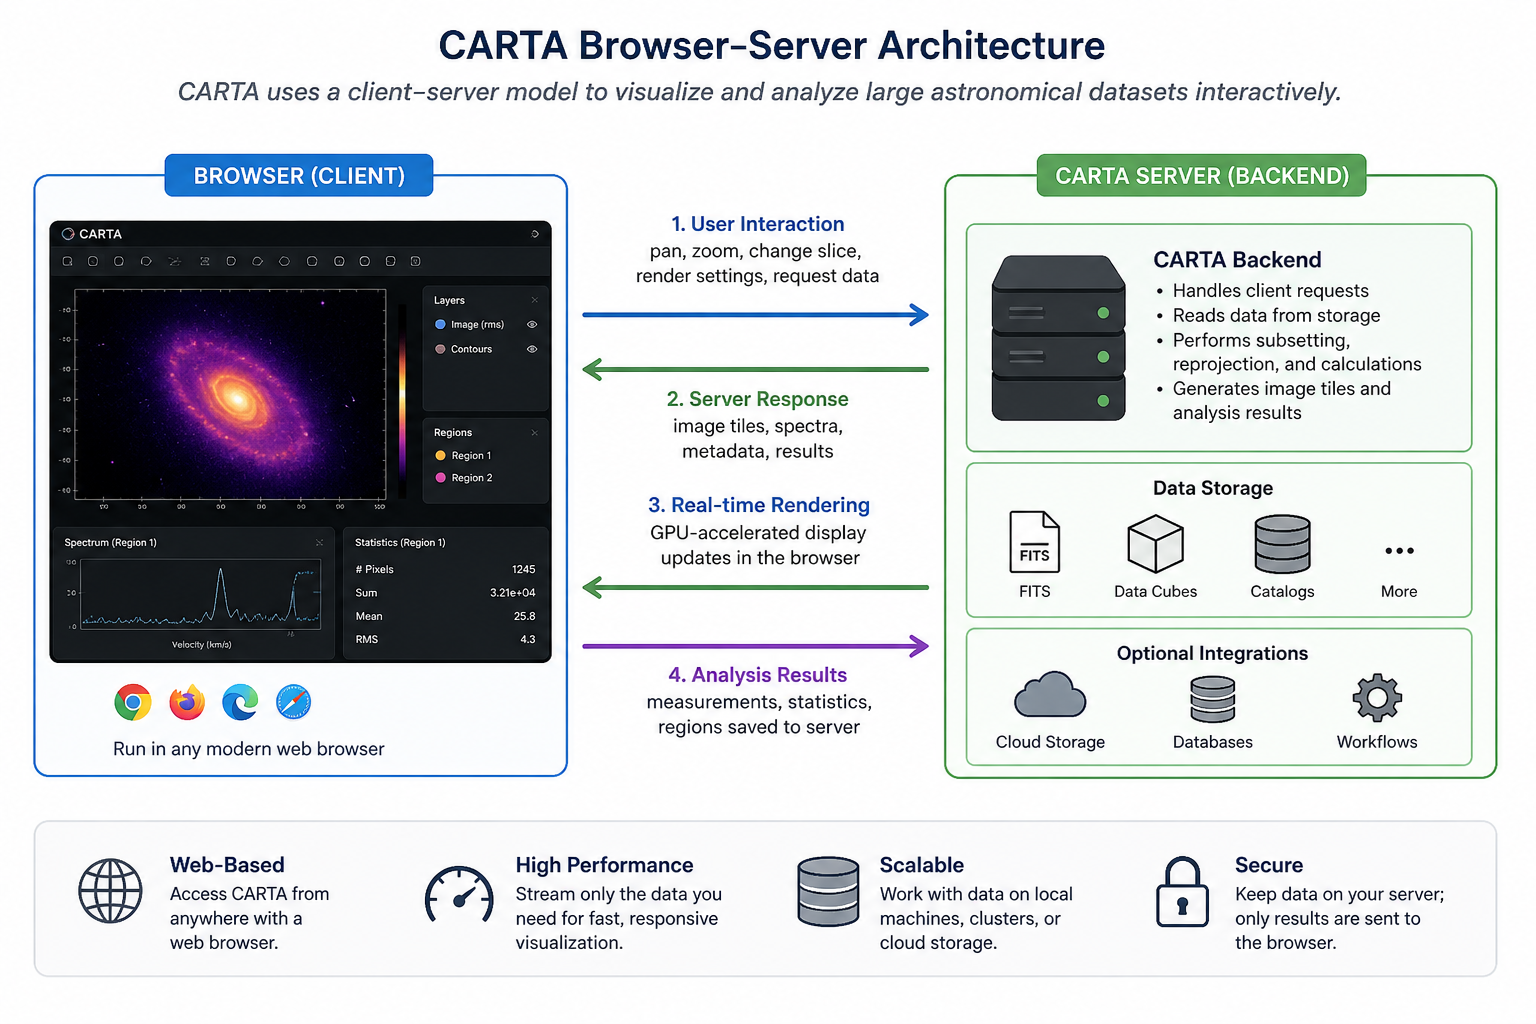Click the Cloud Storage cloud icon
Screen dimensions: 1536x1024
tap(1050, 695)
